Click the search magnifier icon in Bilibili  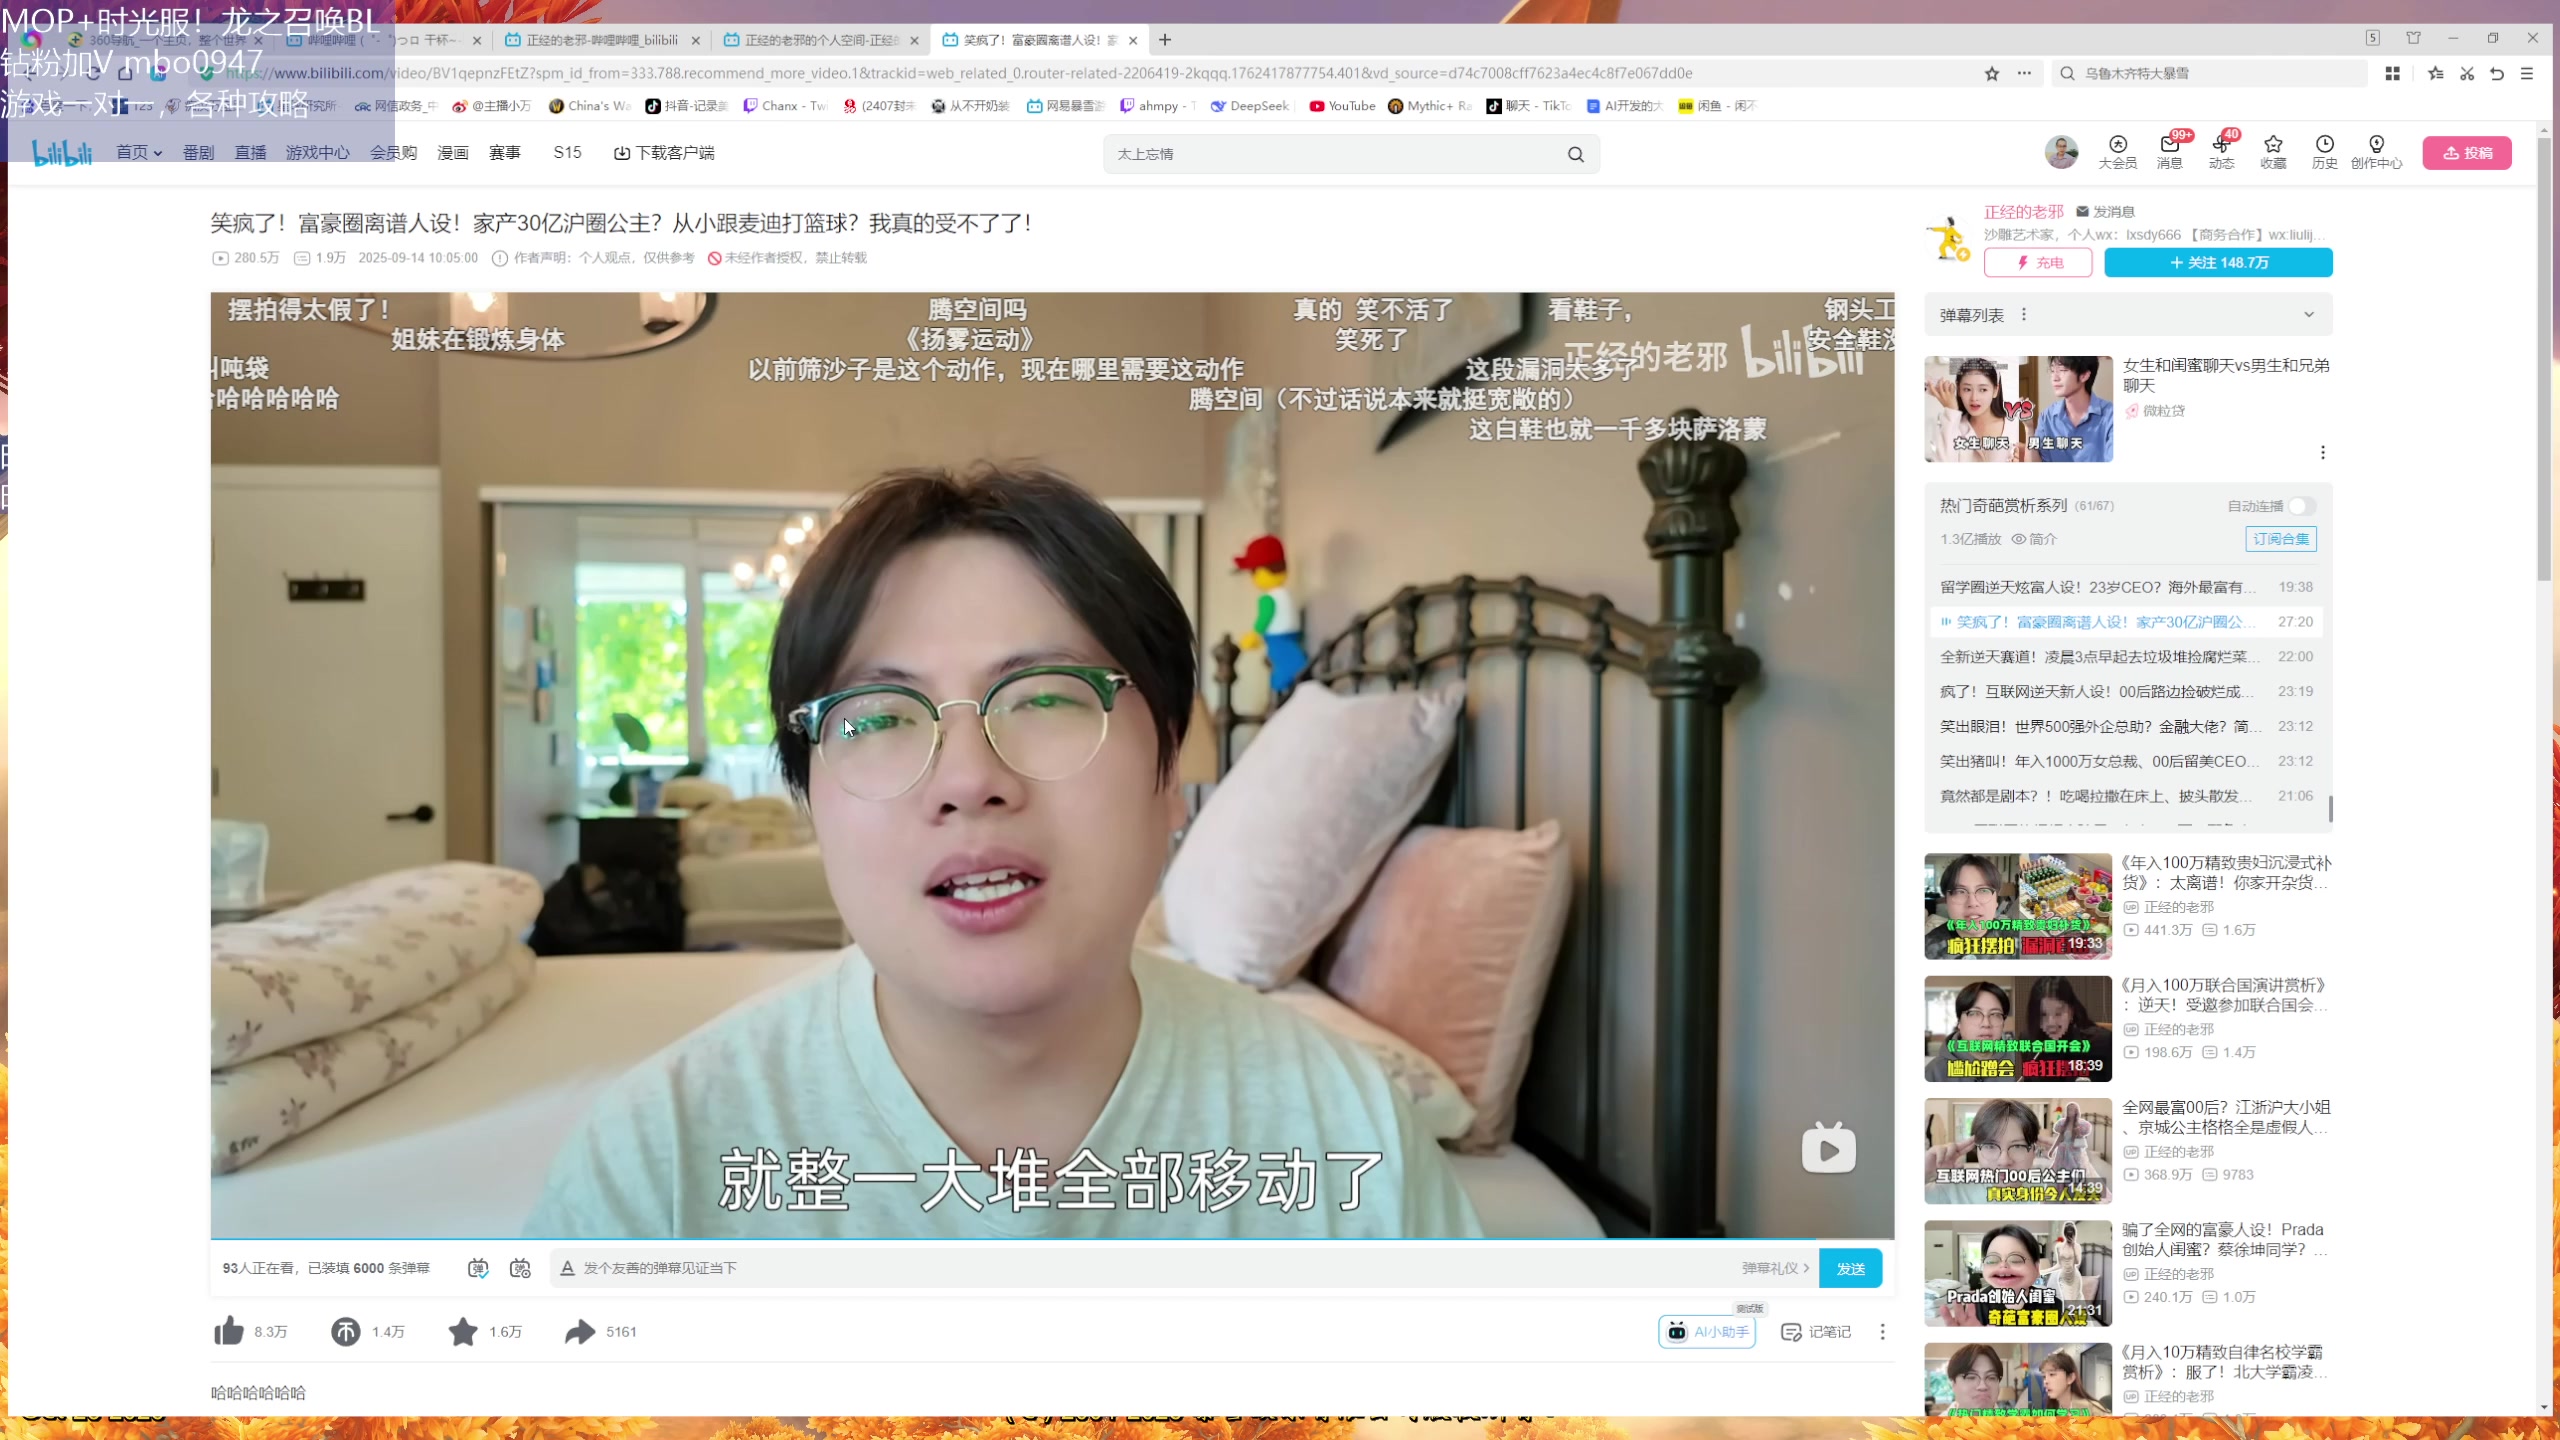click(1576, 154)
